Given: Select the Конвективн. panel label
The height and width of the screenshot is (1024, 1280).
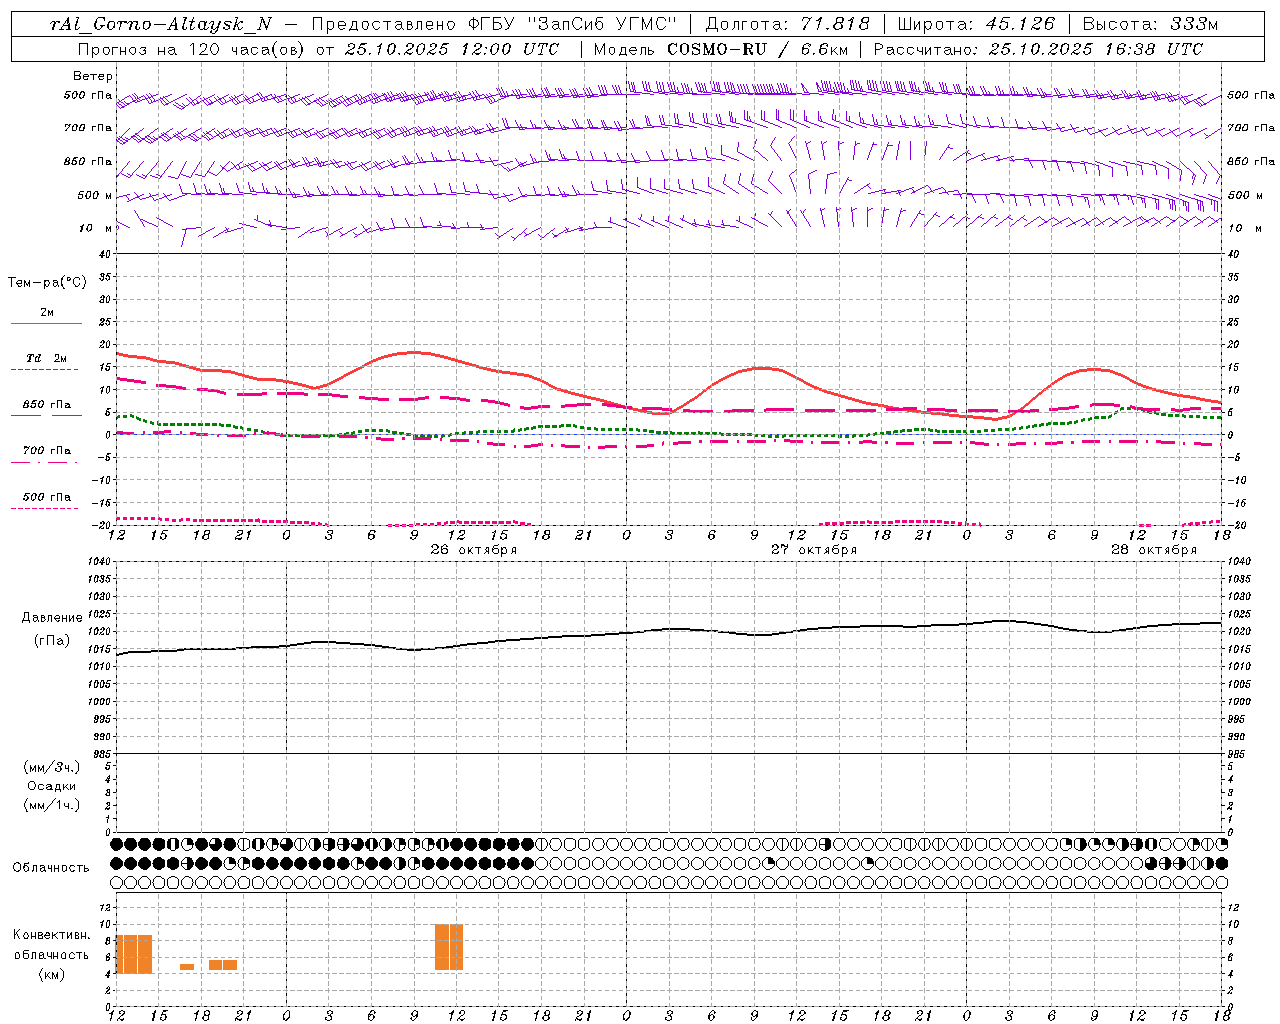Looking at the screenshot, I should (x=52, y=935).
